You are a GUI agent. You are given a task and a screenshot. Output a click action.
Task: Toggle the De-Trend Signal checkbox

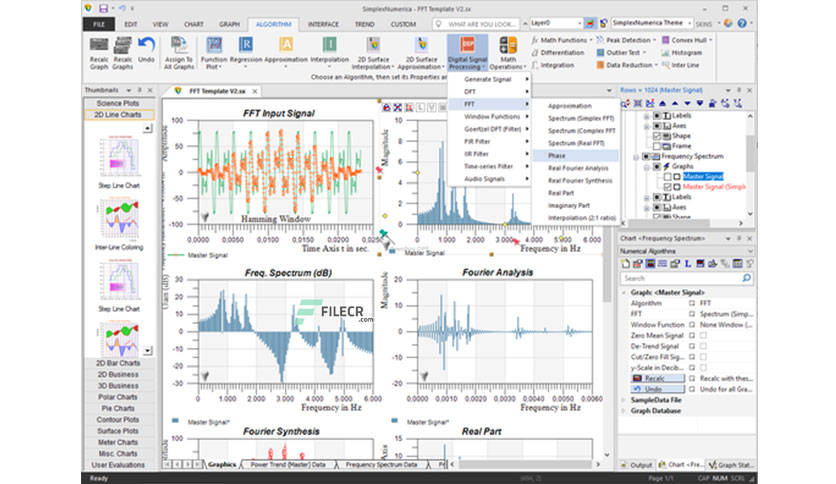(x=703, y=346)
